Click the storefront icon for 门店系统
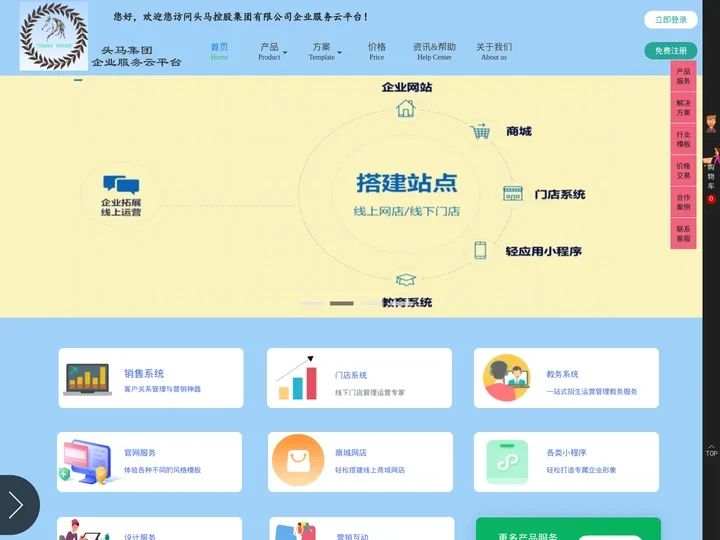Image resolution: width=720 pixels, height=540 pixels. (513, 194)
